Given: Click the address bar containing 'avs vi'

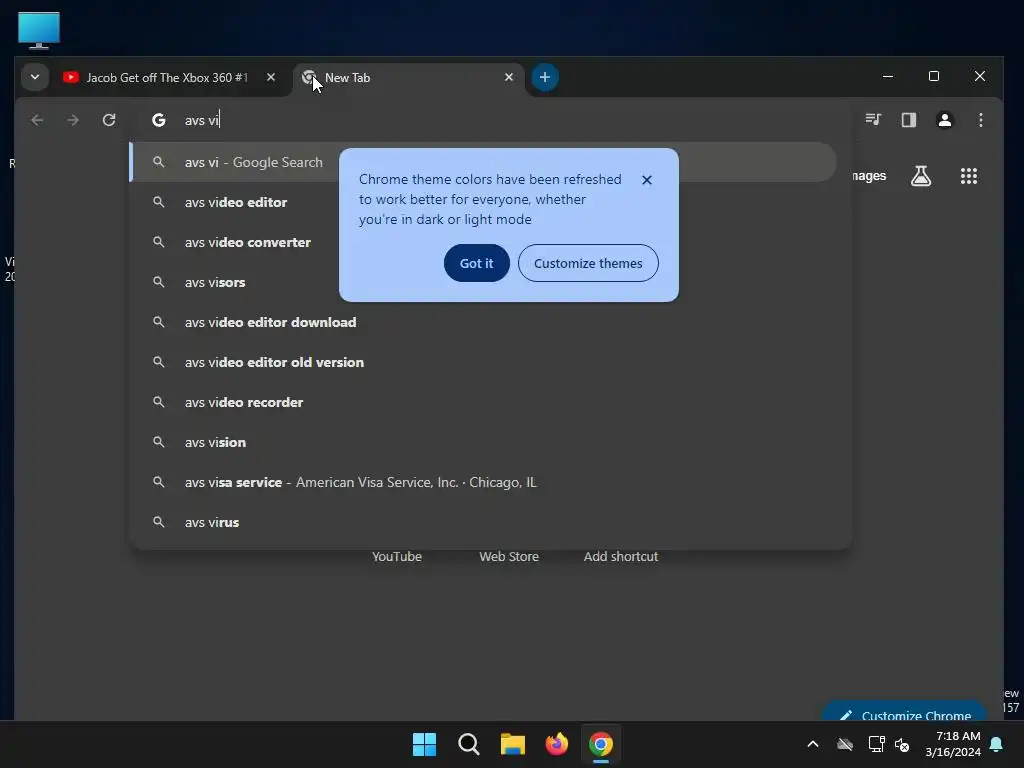Looking at the screenshot, I should tap(490, 120).
